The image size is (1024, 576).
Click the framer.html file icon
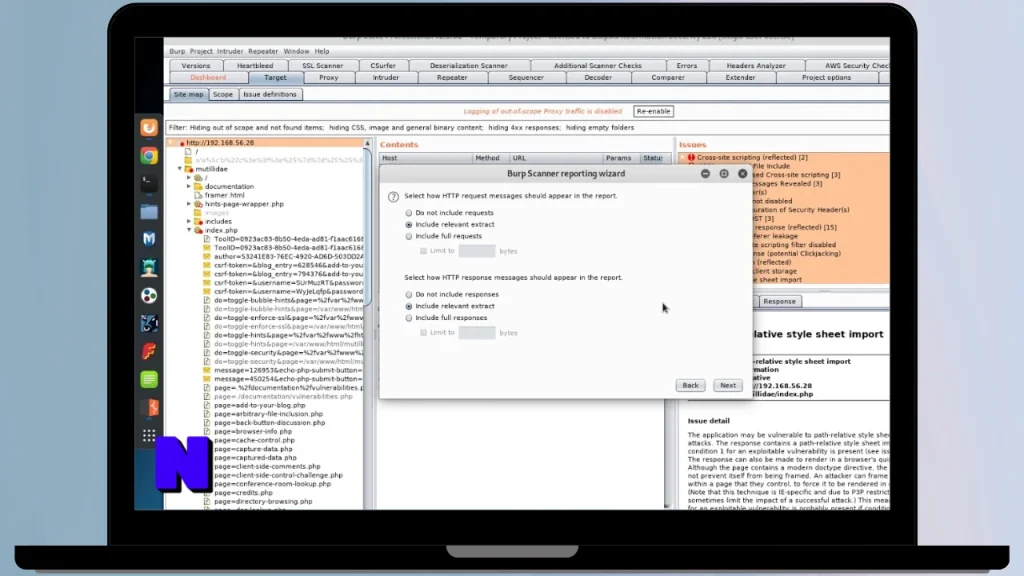point(199,195)
